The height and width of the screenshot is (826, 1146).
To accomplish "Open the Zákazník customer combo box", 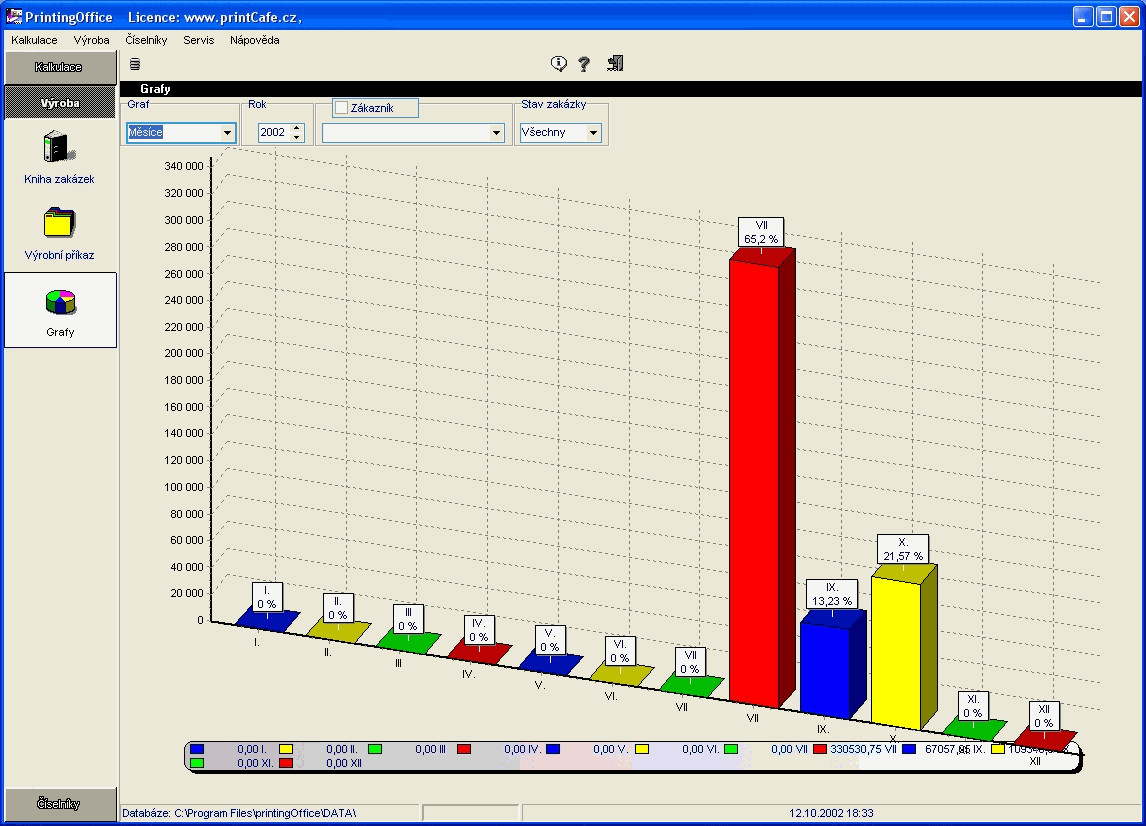I will click(x=413, y=132).
